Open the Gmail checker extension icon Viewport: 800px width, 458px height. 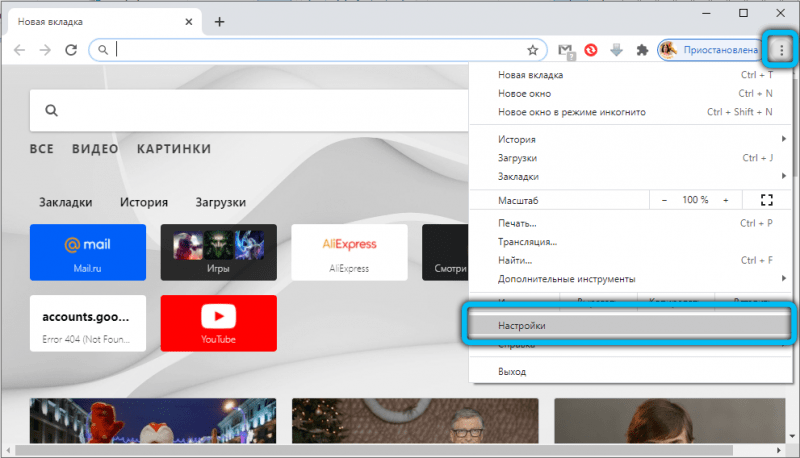(x=566, y=50)
